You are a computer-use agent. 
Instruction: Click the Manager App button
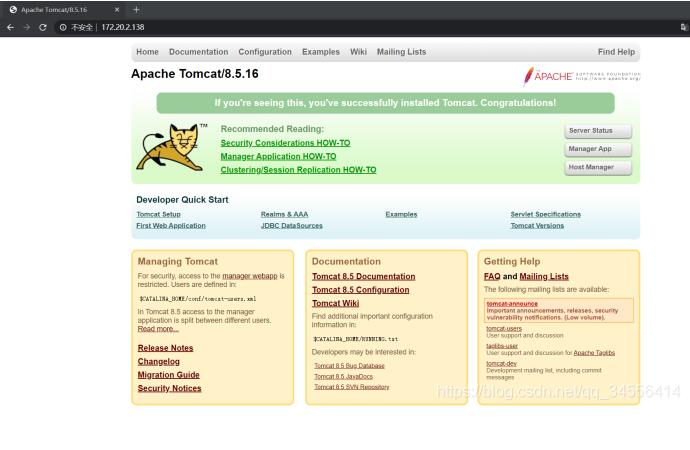point(598,149)
